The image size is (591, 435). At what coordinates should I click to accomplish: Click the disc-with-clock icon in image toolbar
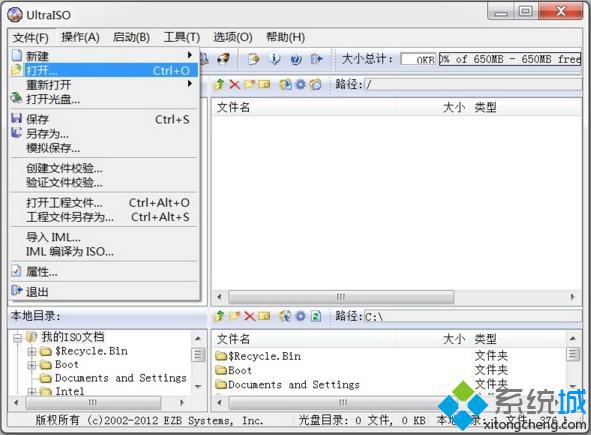315,84
